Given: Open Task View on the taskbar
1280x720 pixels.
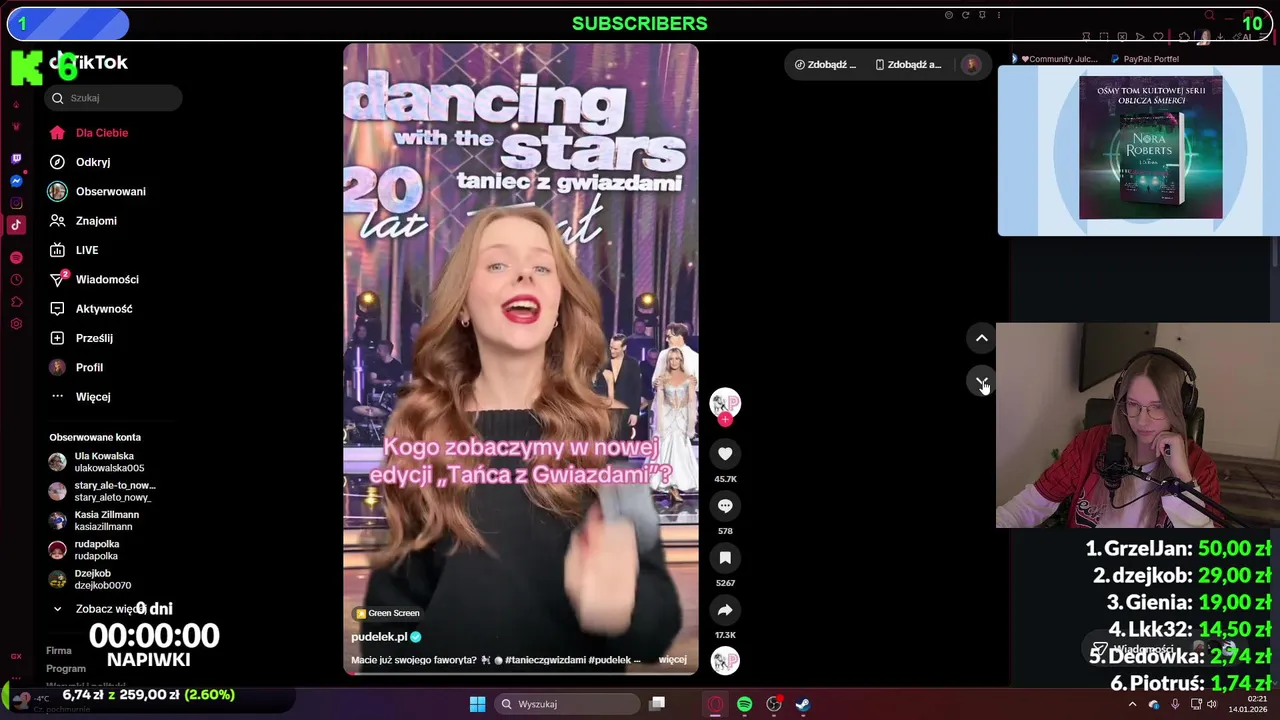Looking at the screenshot, I should 657,704.
